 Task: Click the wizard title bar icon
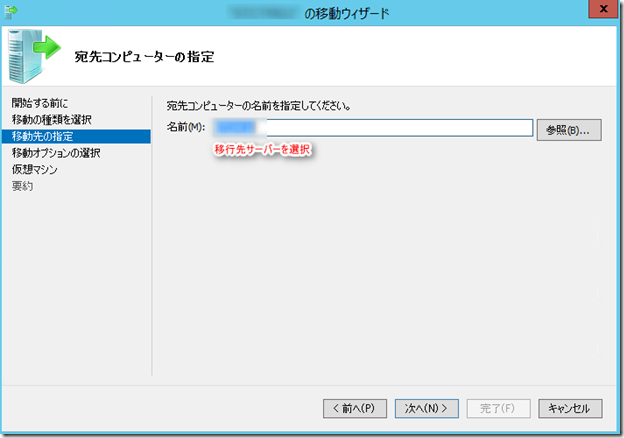click(x=11, y=12)
